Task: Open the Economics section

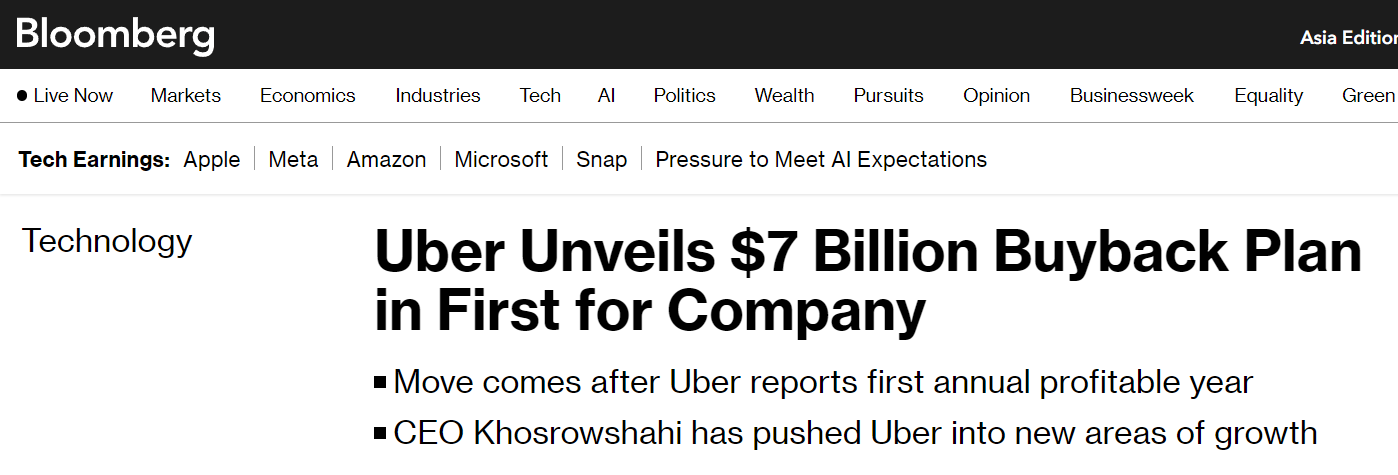Action: click(307, 96)
